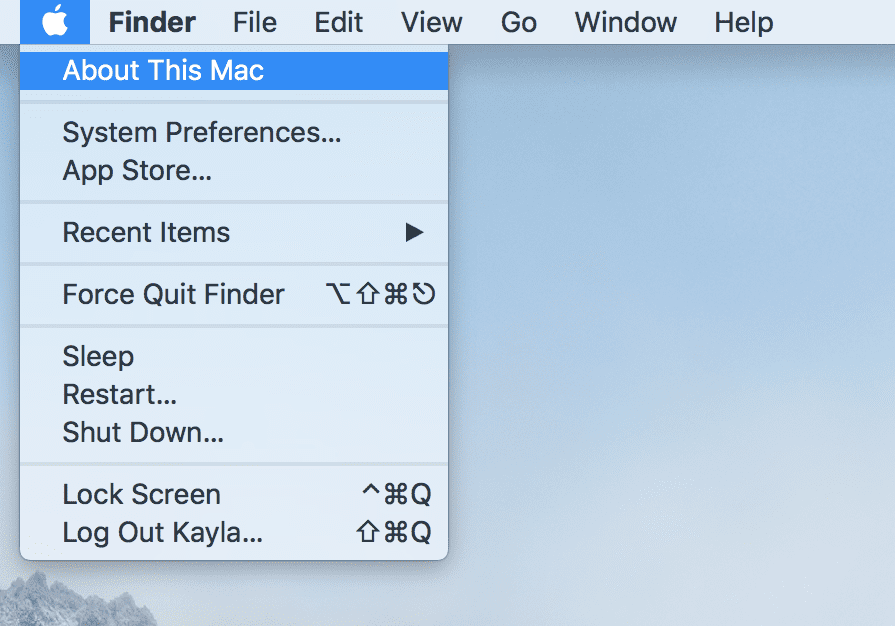Open the Help menu
This screenshot has width=895, height=626.
coord(743,21)
